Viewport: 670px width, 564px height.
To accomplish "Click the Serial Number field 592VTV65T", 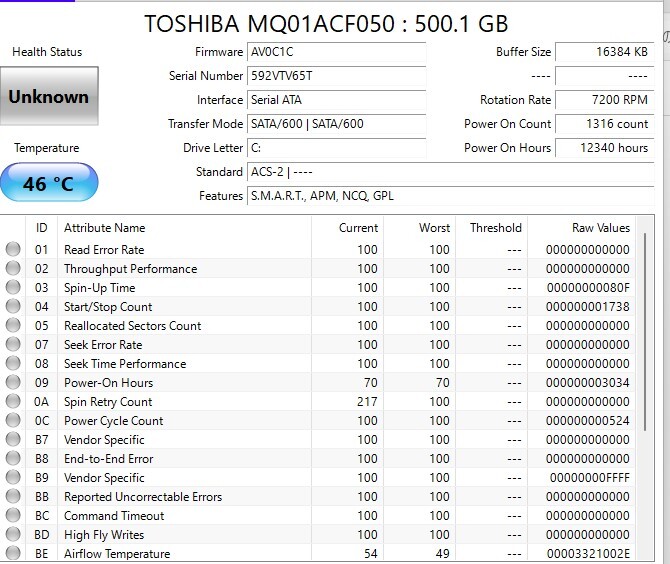I will point(337,76).
